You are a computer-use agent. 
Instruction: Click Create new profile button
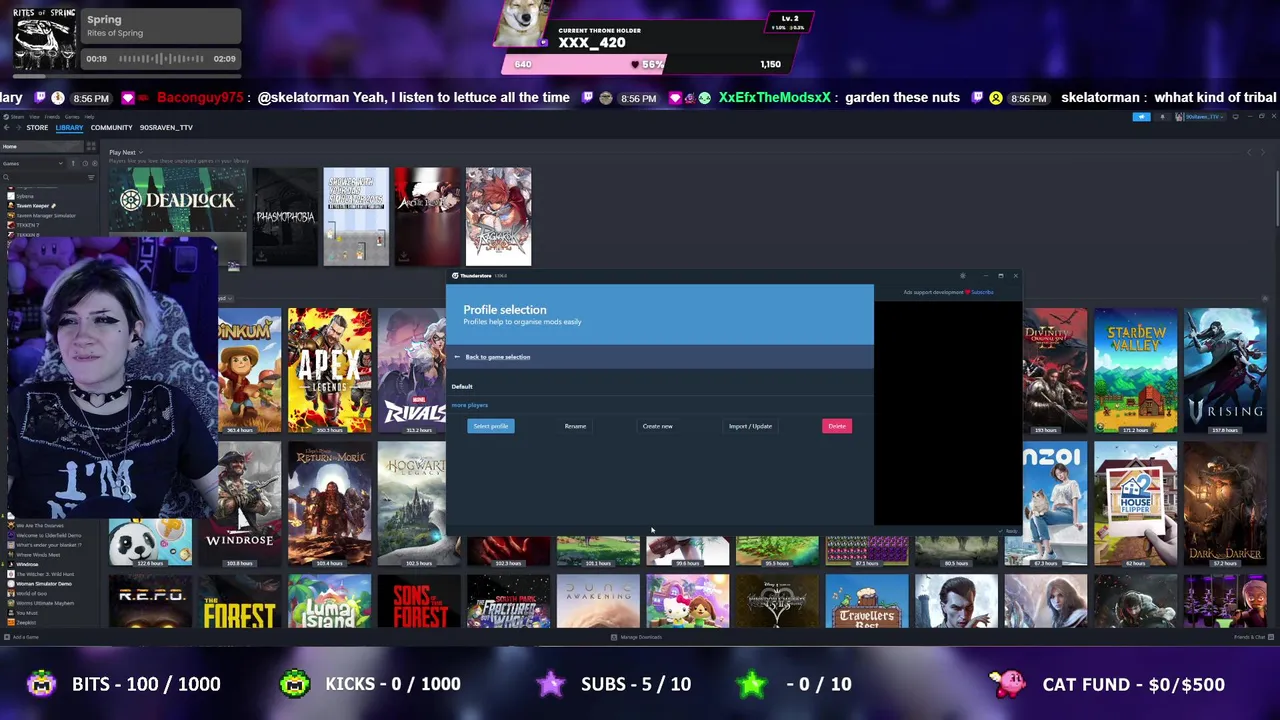657,426
